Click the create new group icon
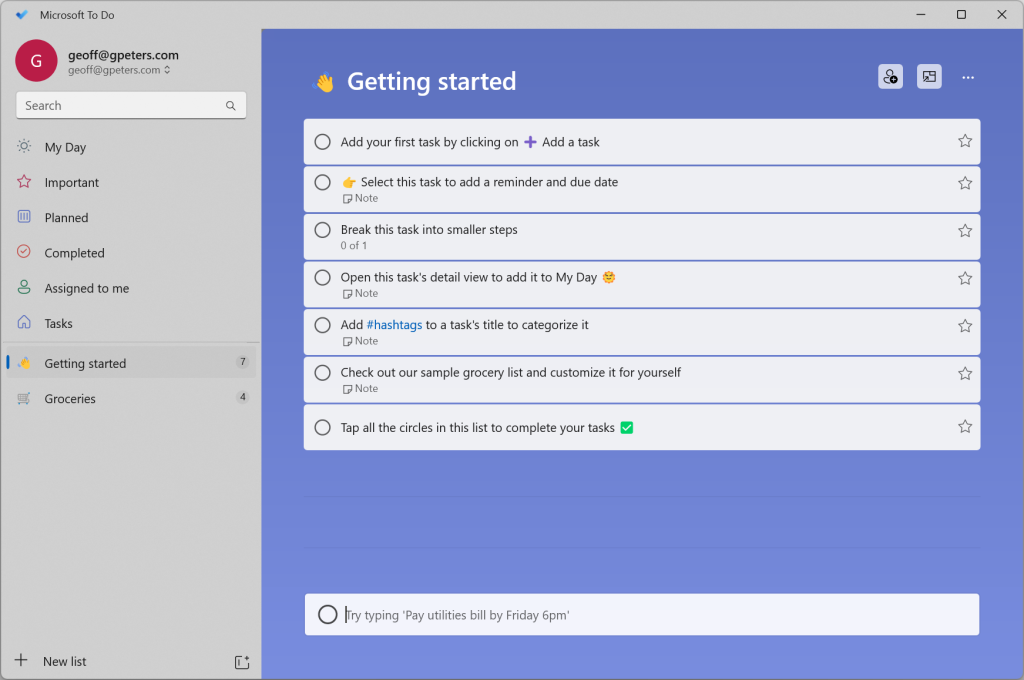 pyautogui.click(x=241, y=662)
